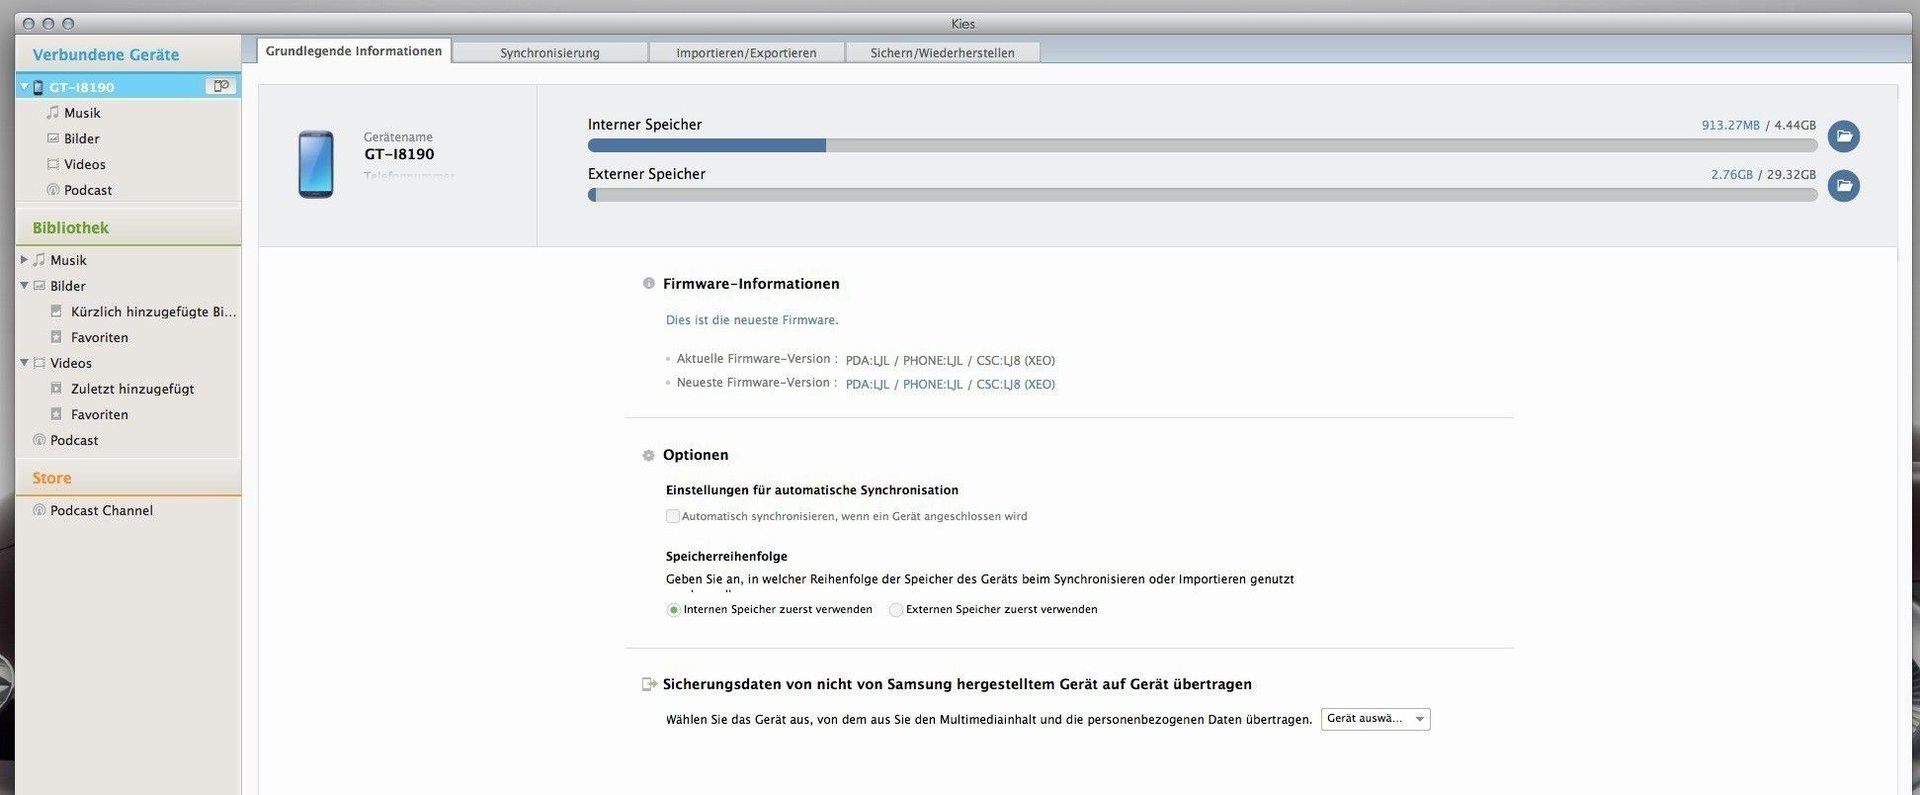The image size is (1920, 795).
Task: Expand the Bibliothek Musik triangle
Action: (24, 260)
